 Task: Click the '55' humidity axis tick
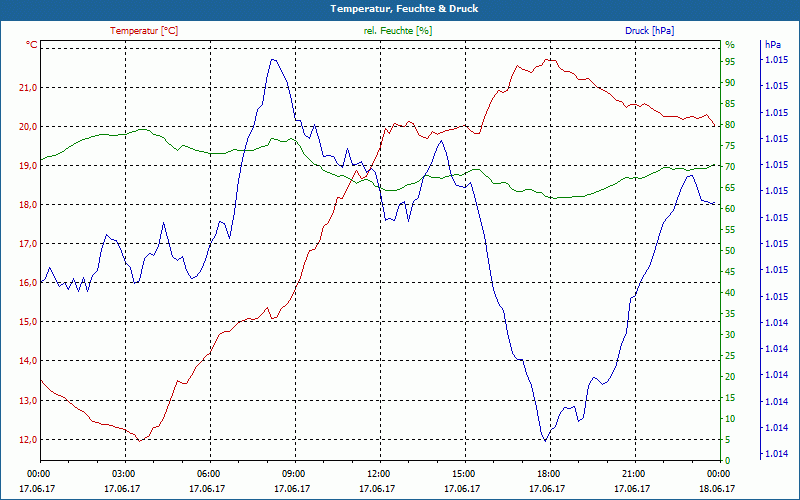click(730, 230)
